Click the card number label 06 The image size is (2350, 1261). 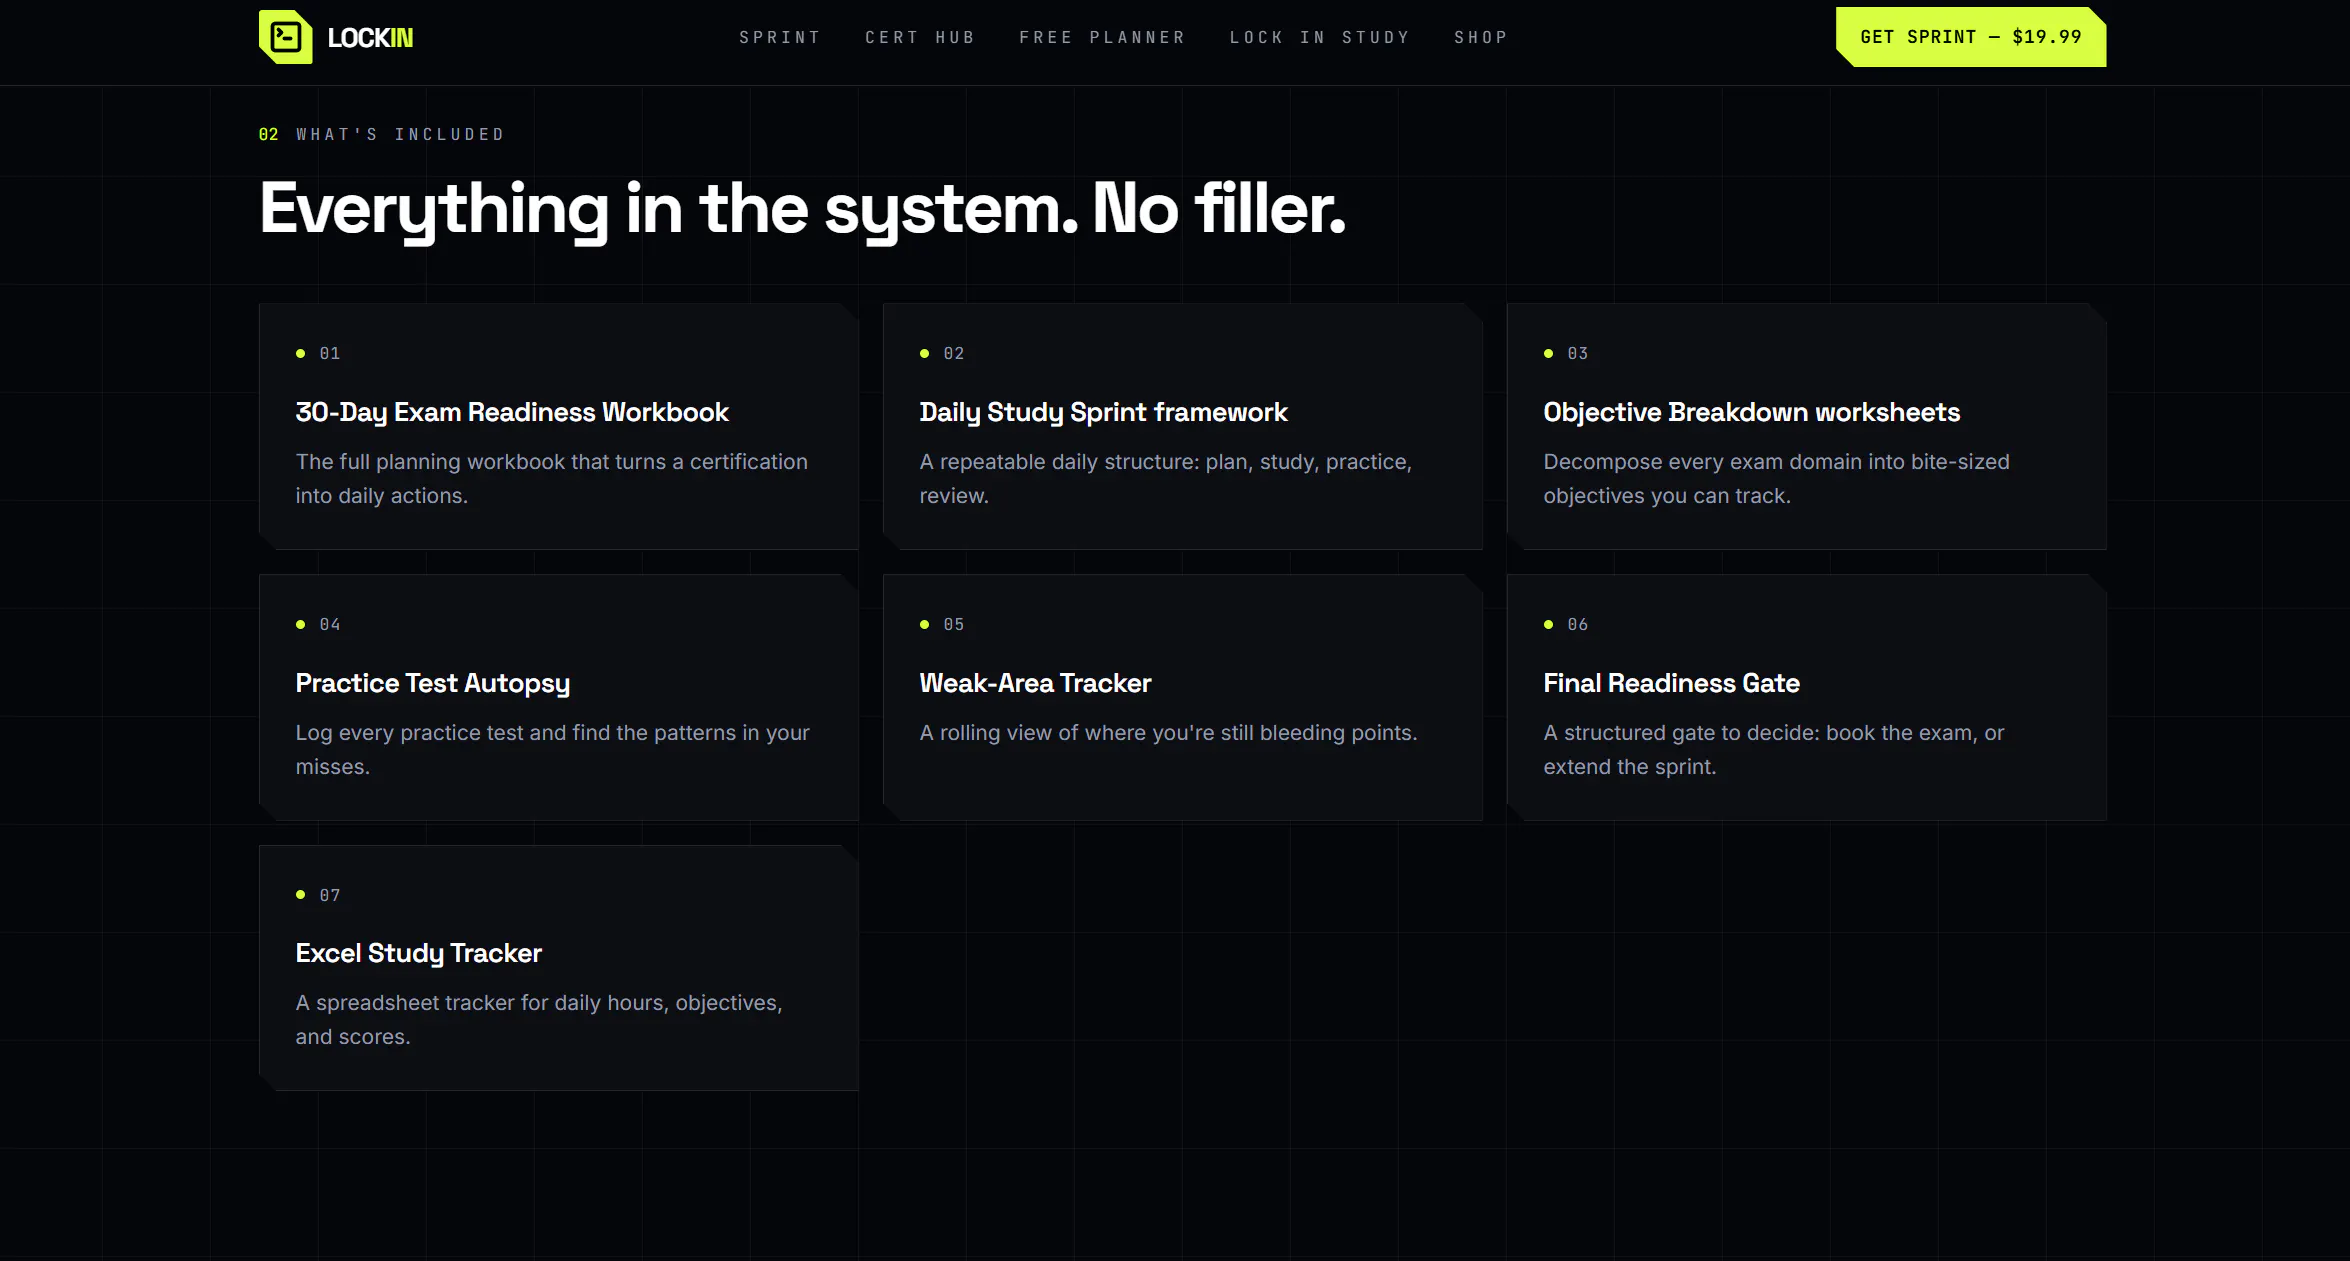click(x=1578, y=624)
